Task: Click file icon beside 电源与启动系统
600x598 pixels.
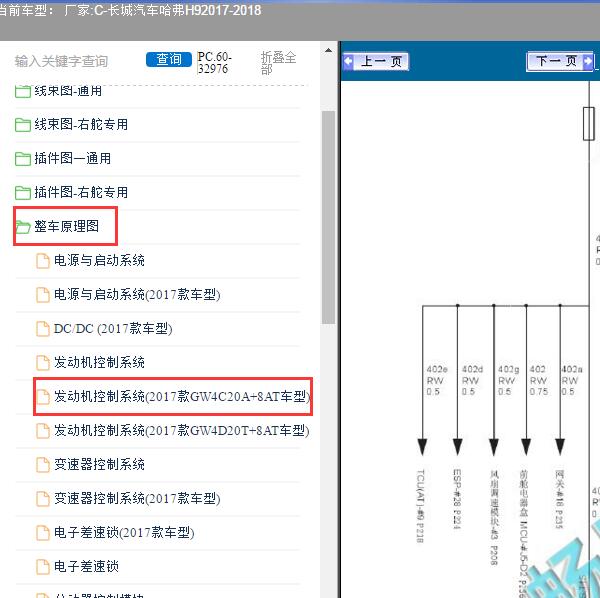Action: pos(42,261)
